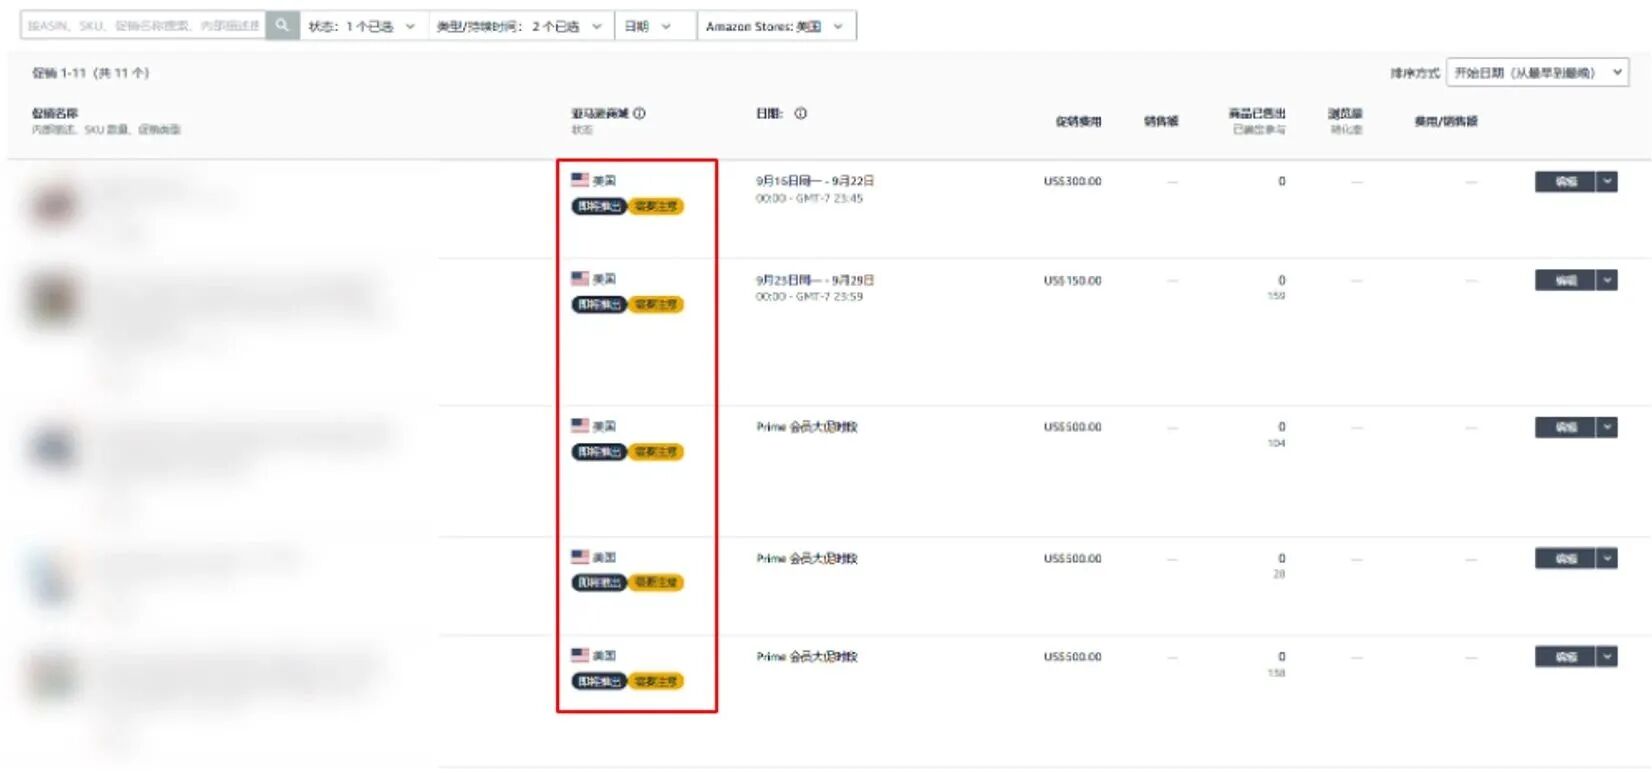Click 编辑 for the US$300.00 promotion
Screen dimensions: 1652x774
coord(1565,181)
